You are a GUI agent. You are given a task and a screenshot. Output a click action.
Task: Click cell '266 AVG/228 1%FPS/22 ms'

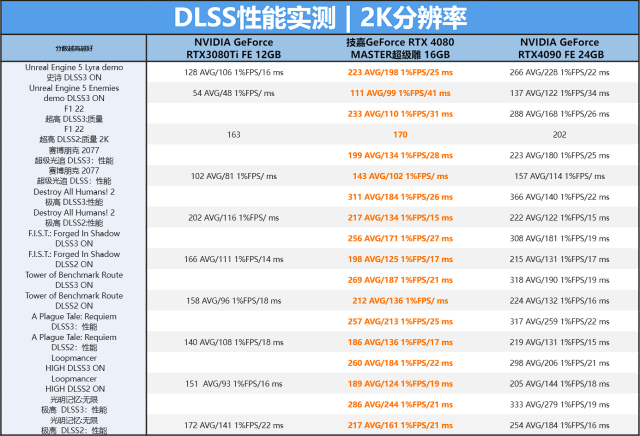point(560,72)
